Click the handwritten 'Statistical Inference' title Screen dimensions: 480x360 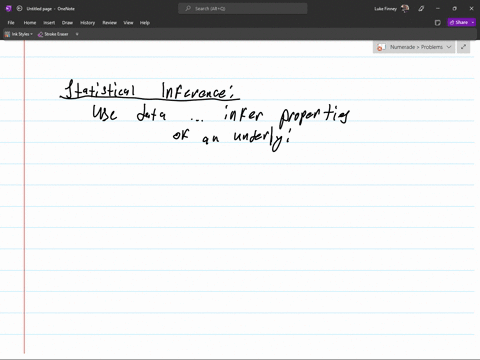coord(150,90)
